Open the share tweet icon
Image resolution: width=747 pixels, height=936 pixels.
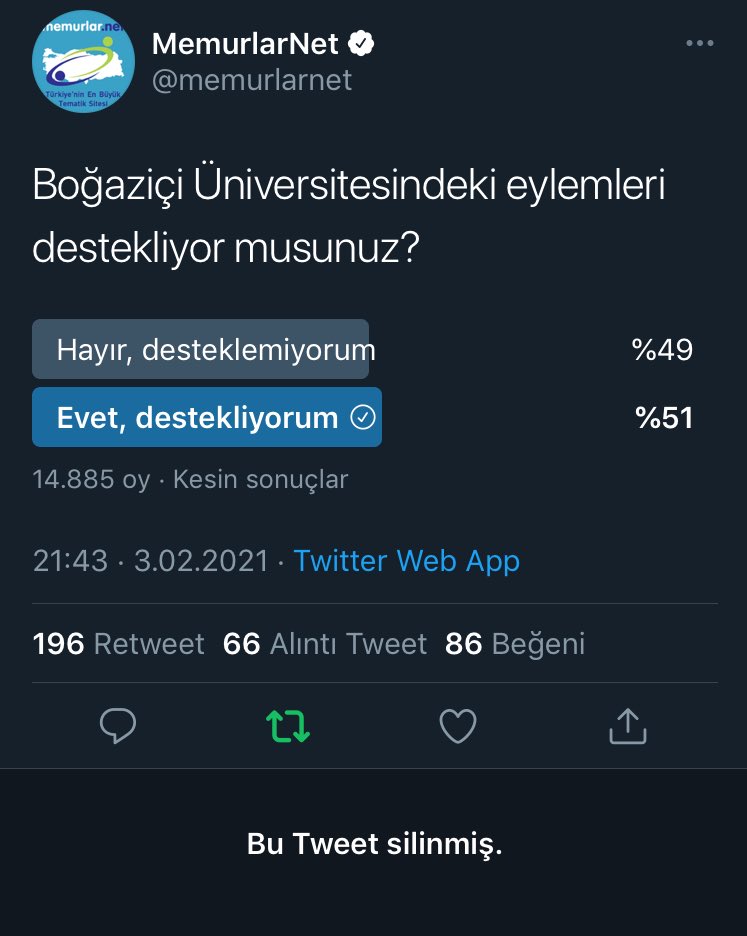click(x=628, y=726)
